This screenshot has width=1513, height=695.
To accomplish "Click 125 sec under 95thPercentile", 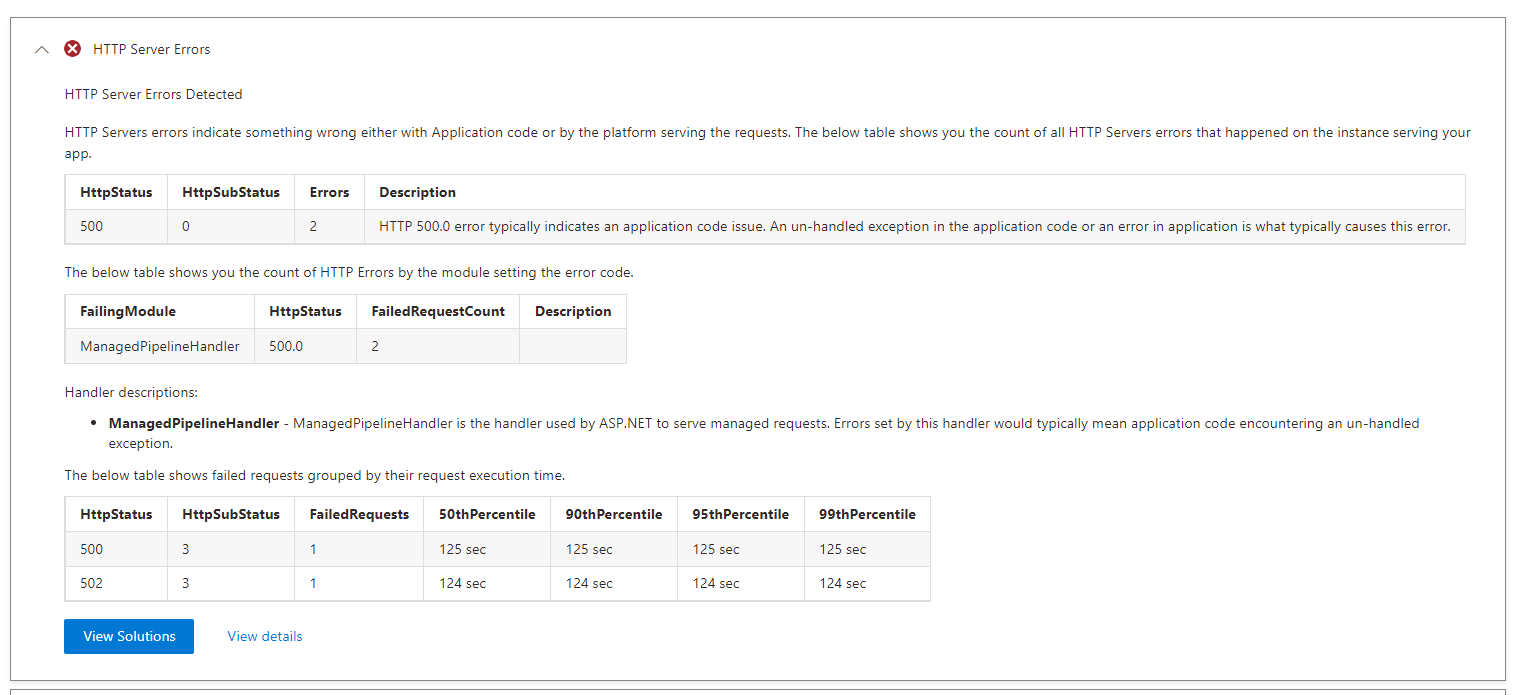I will (741, 549).
